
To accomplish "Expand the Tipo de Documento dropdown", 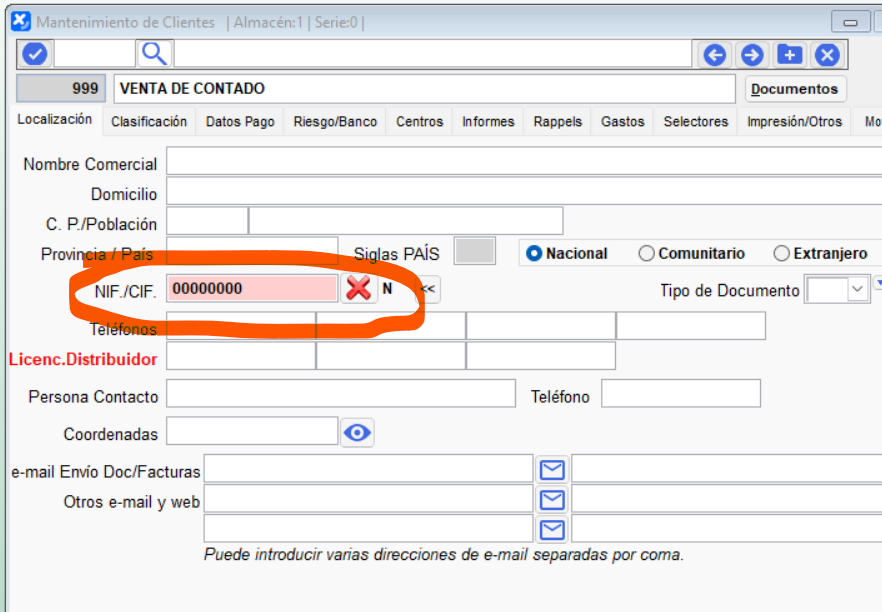I will click(x=857, y=290).
